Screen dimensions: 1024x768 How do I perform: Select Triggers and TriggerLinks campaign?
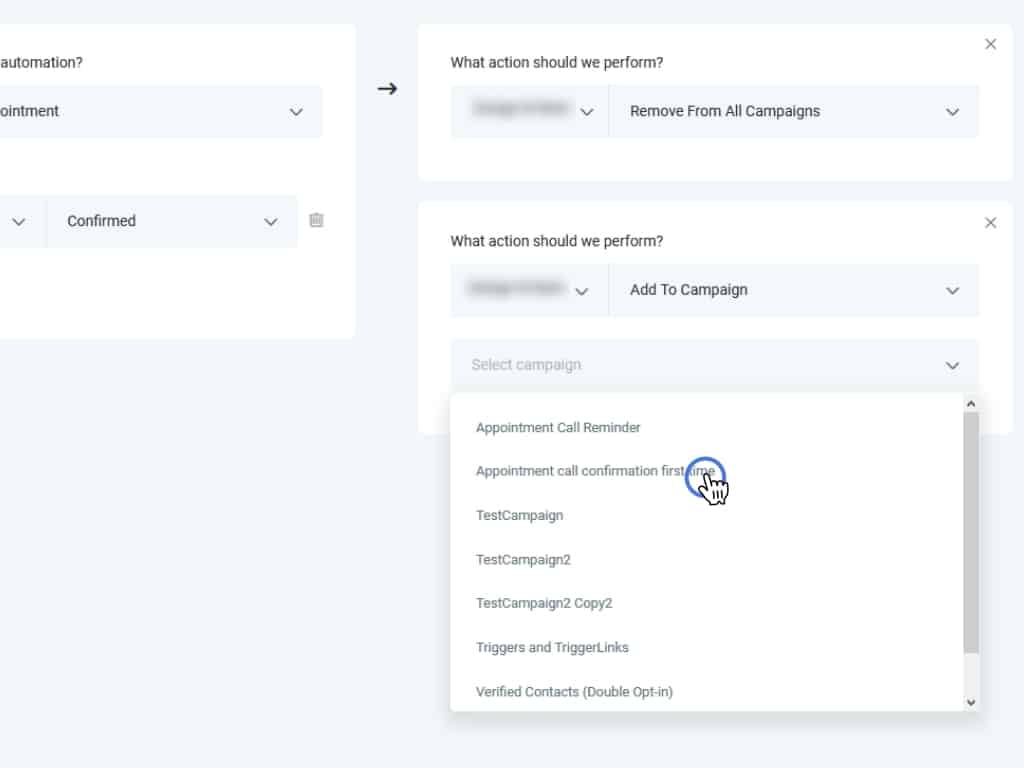point(552,648)
